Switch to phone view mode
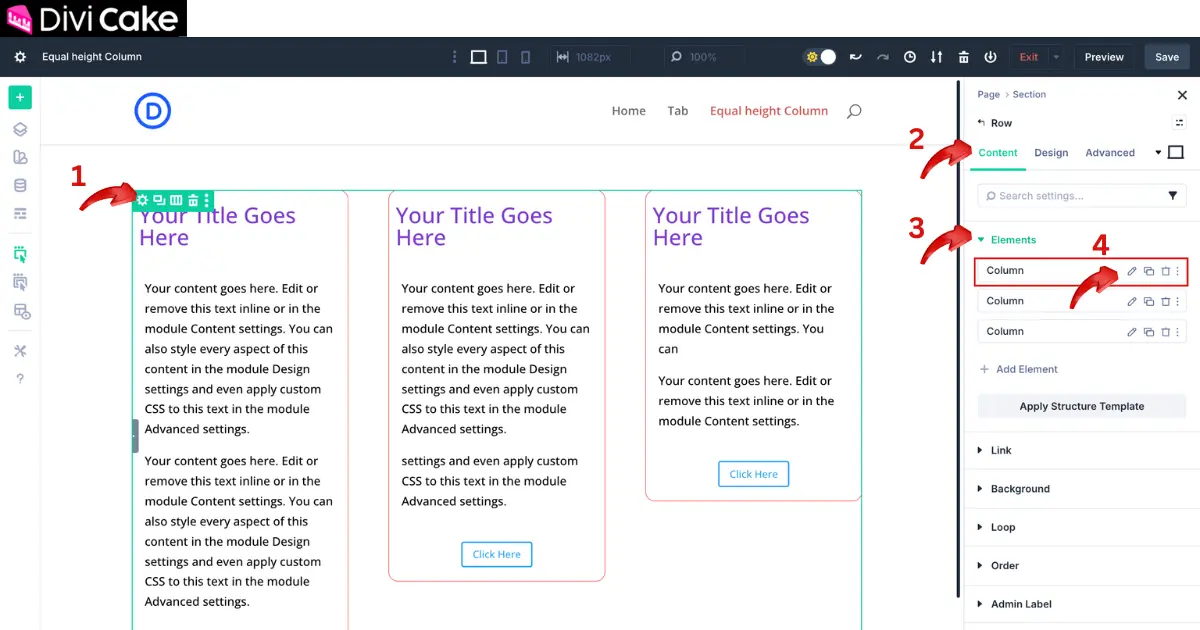The width and height of the screenshot is (1200, 630). (x=526, y=57)
